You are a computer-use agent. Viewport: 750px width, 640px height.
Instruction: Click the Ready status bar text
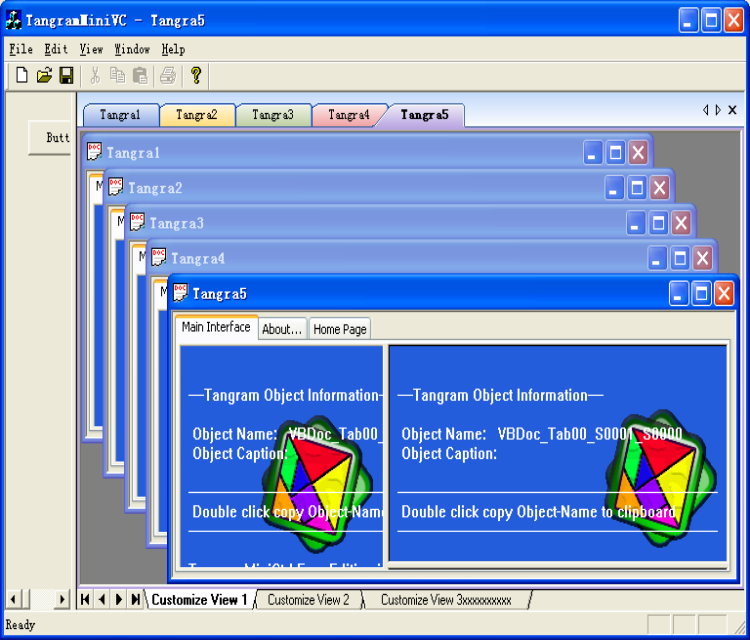(20, 625)
